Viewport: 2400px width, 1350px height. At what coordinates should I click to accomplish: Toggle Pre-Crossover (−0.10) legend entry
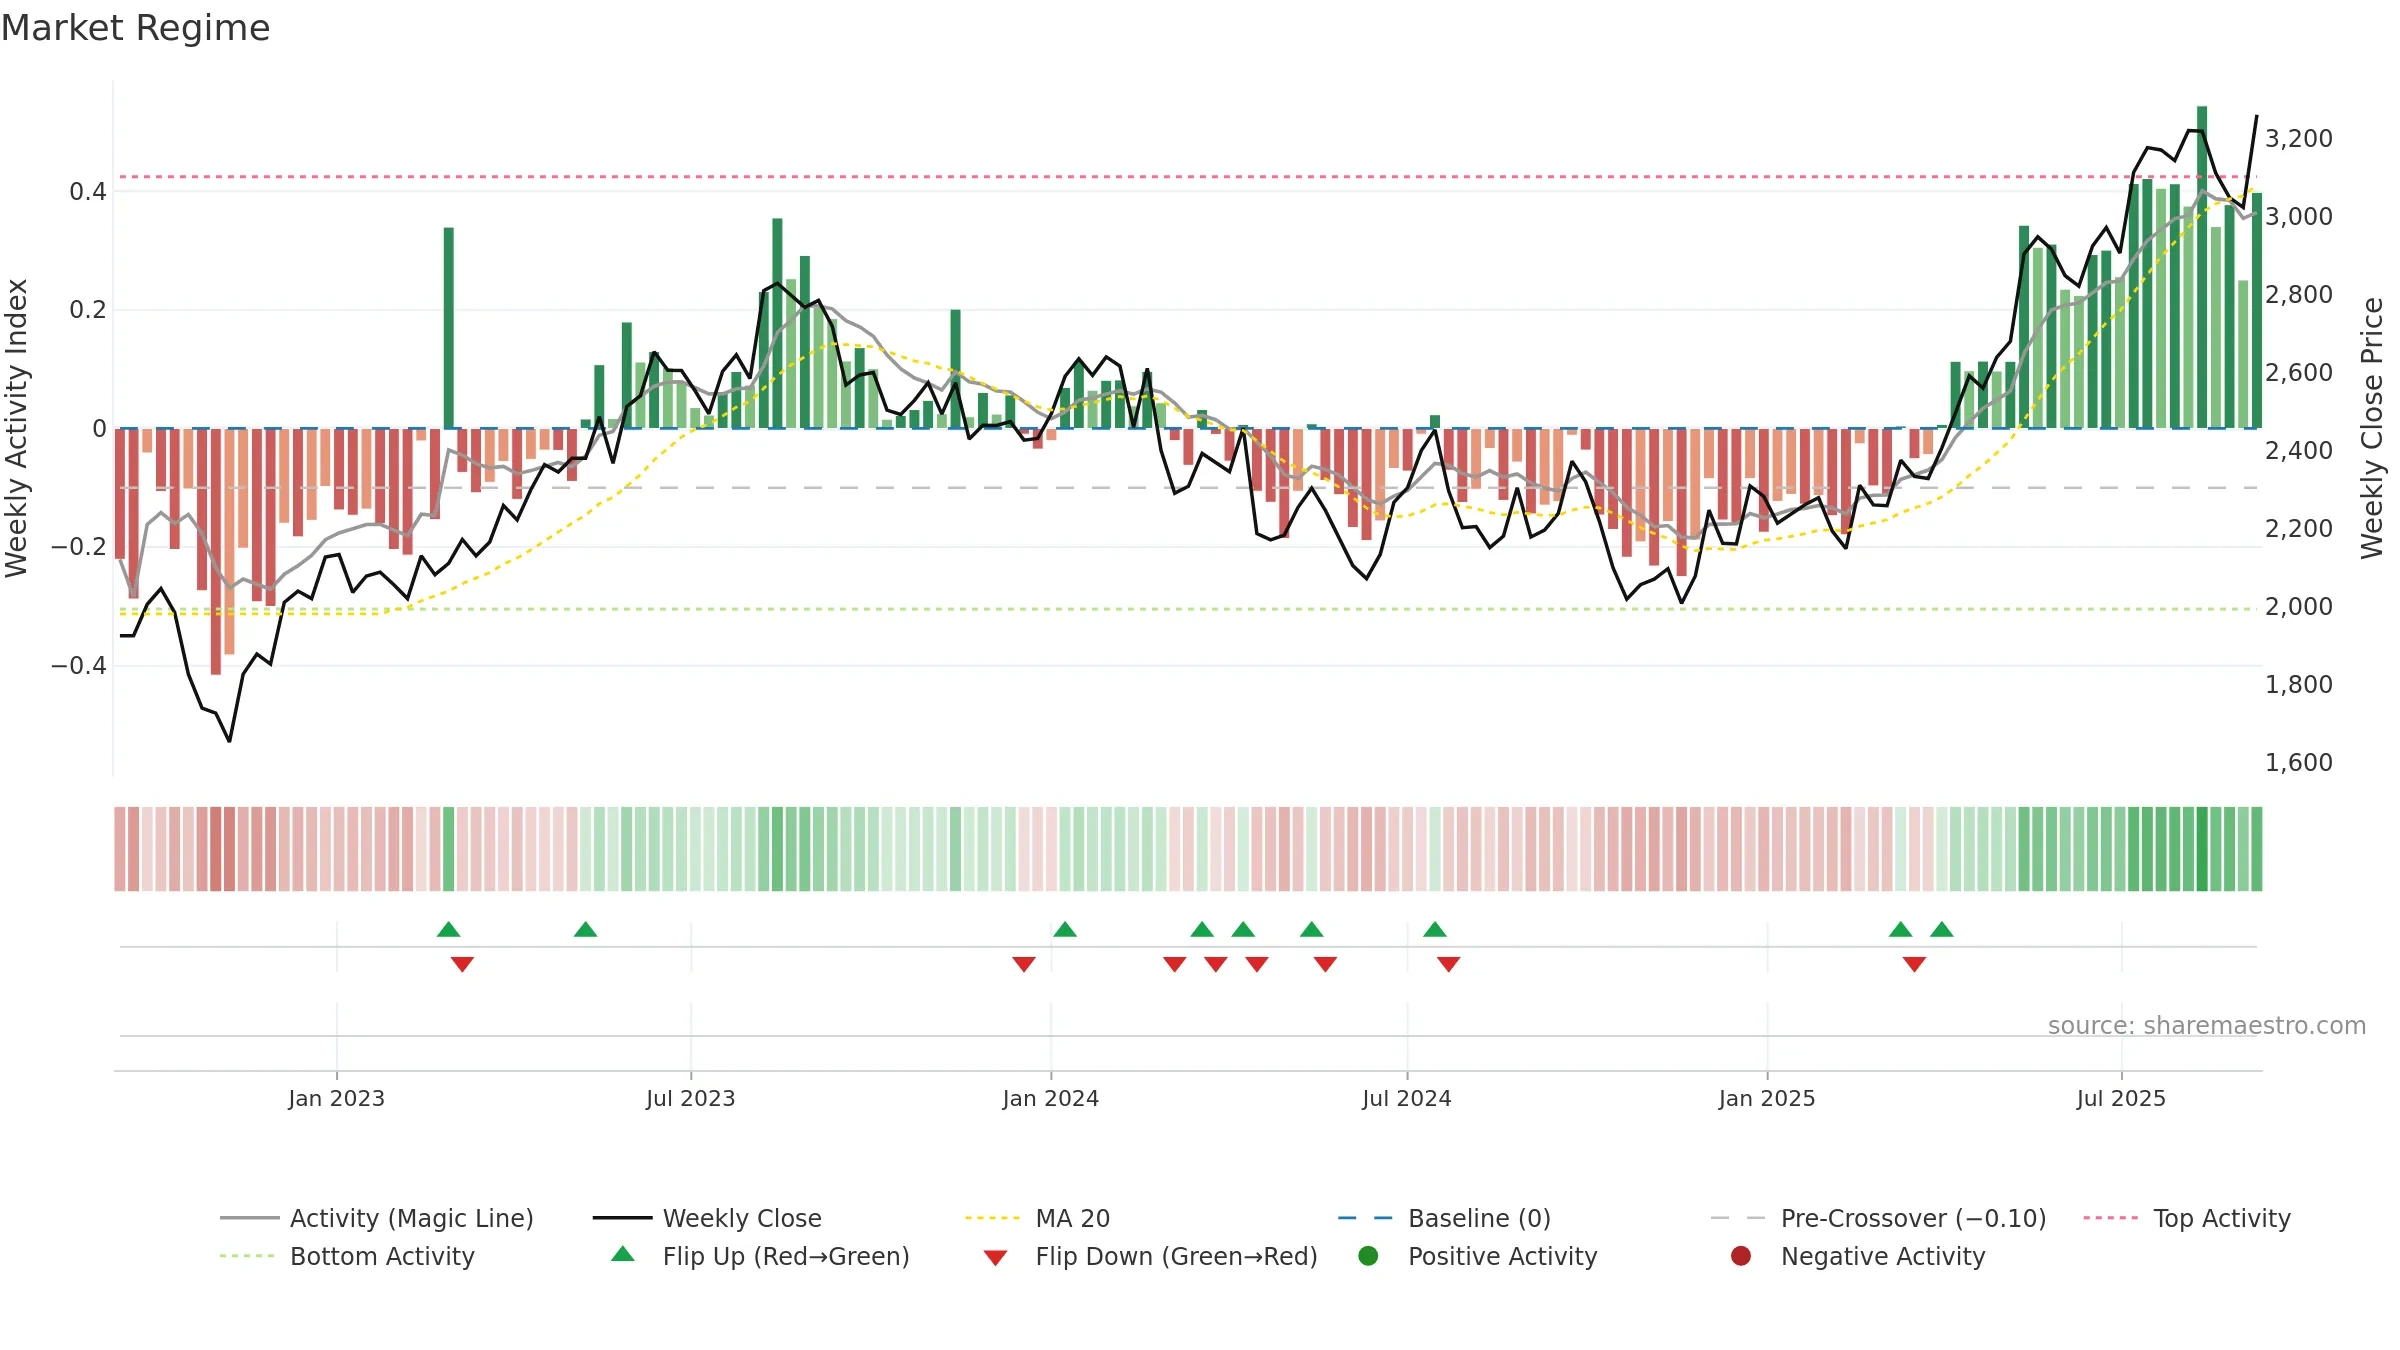1878,1218
